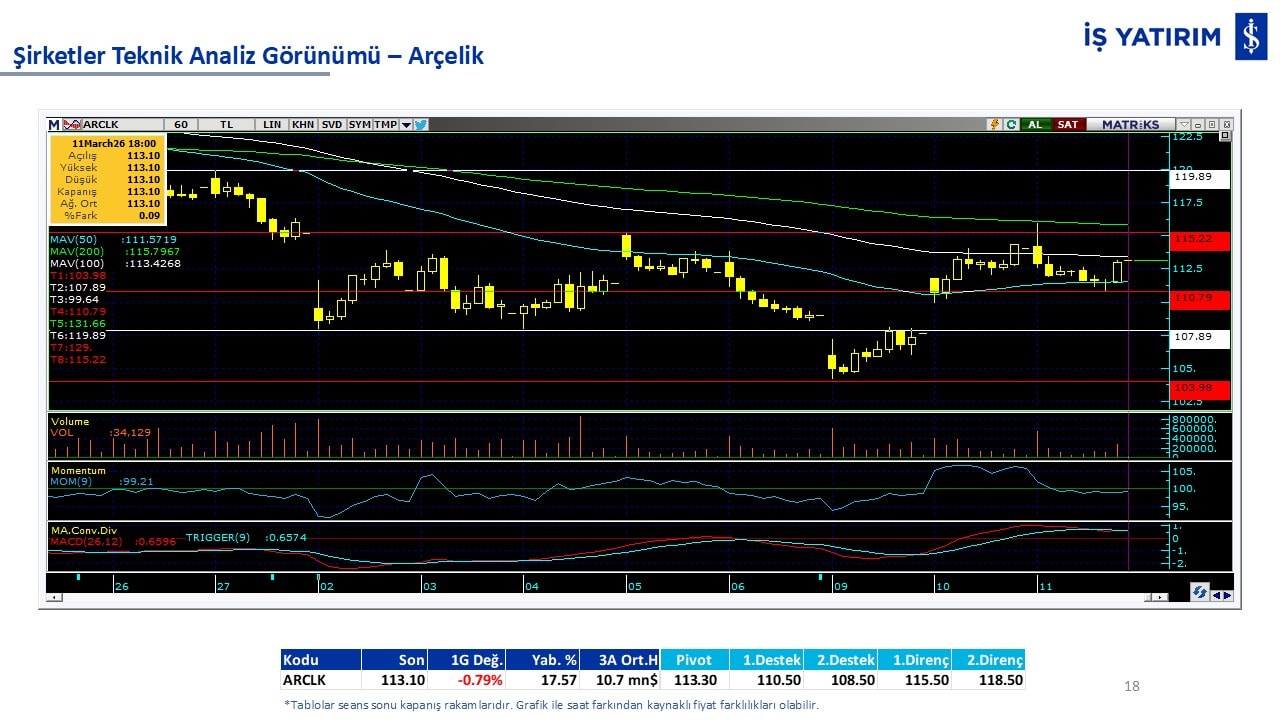Click the lightning bolt quick-order icon
1280x720 pixels.
(994, 125)
